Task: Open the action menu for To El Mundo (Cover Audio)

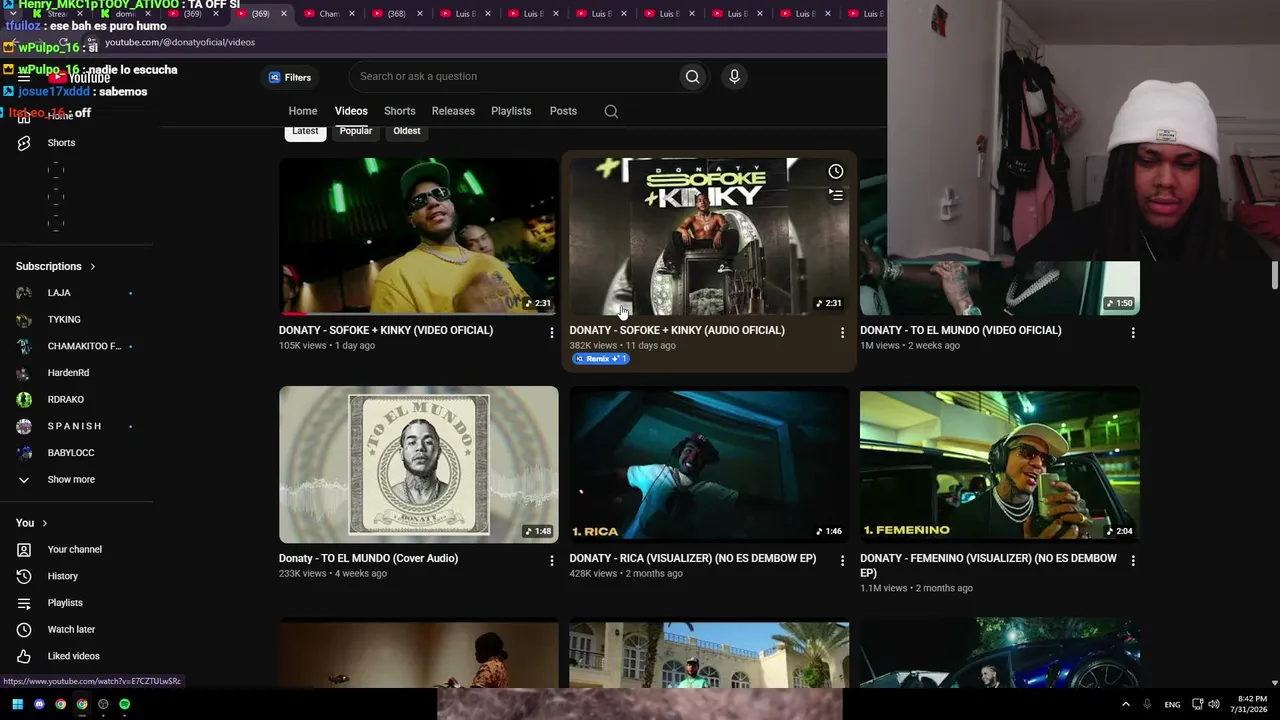Action: (x=551, y=560)
